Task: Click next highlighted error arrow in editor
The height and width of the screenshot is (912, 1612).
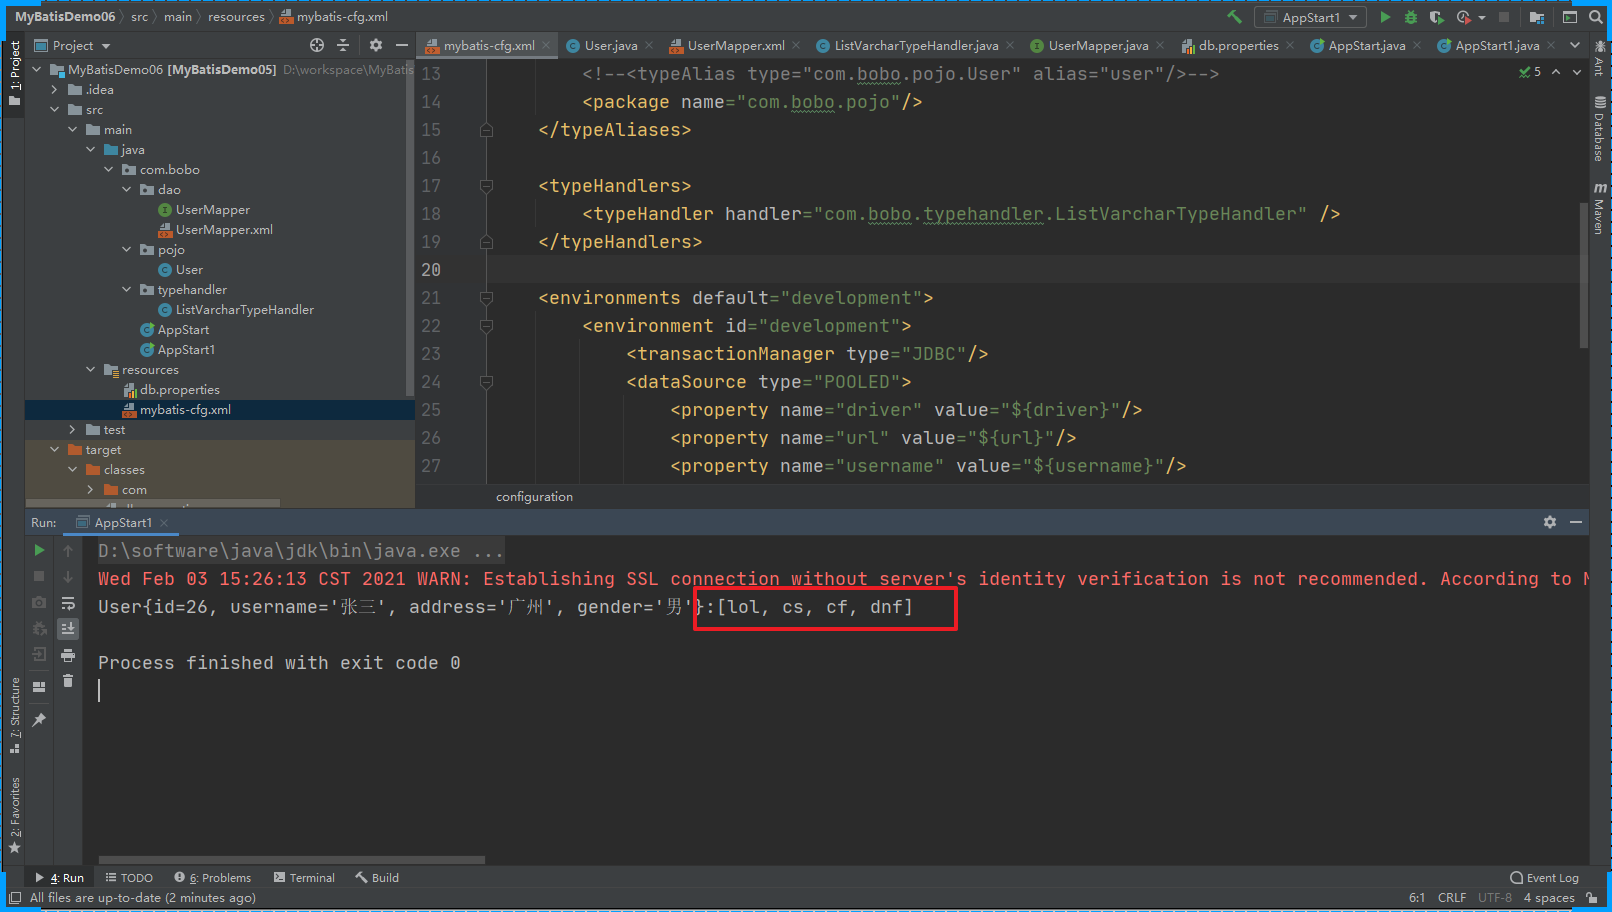Action: click(1577, 72)
